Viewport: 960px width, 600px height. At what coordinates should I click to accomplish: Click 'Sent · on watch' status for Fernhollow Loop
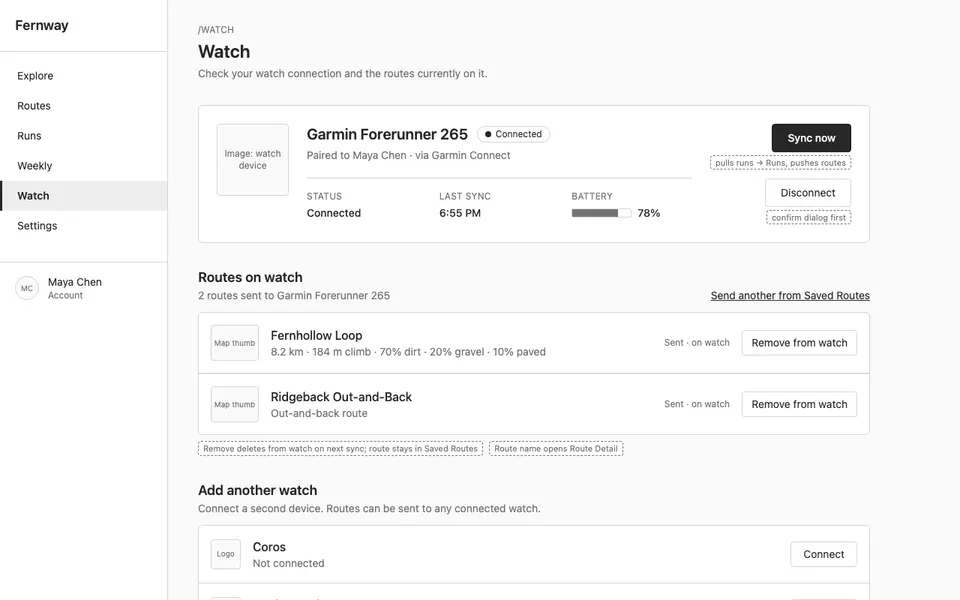697,343
